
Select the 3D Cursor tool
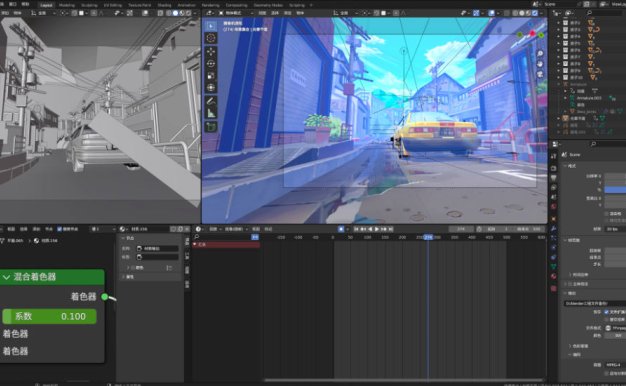pos(211,38)
